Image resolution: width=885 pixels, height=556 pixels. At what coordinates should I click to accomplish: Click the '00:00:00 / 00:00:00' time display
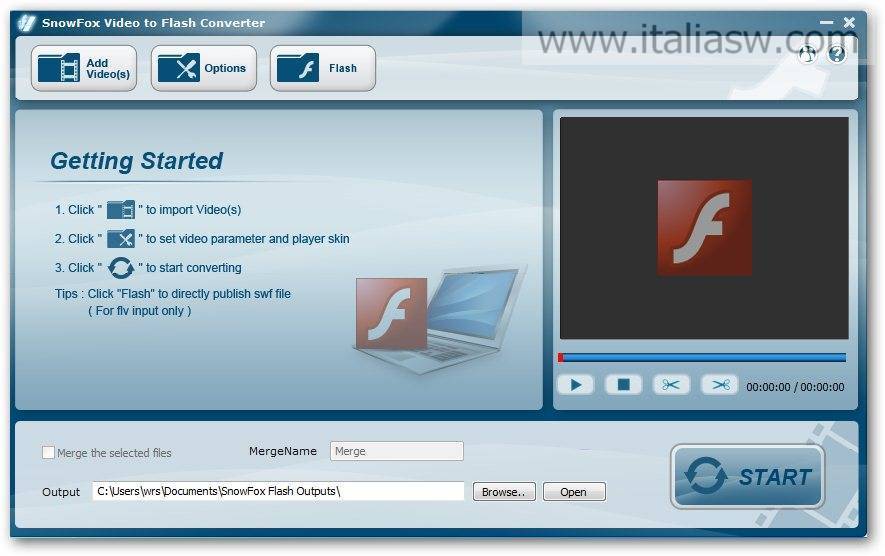[795, 387]
